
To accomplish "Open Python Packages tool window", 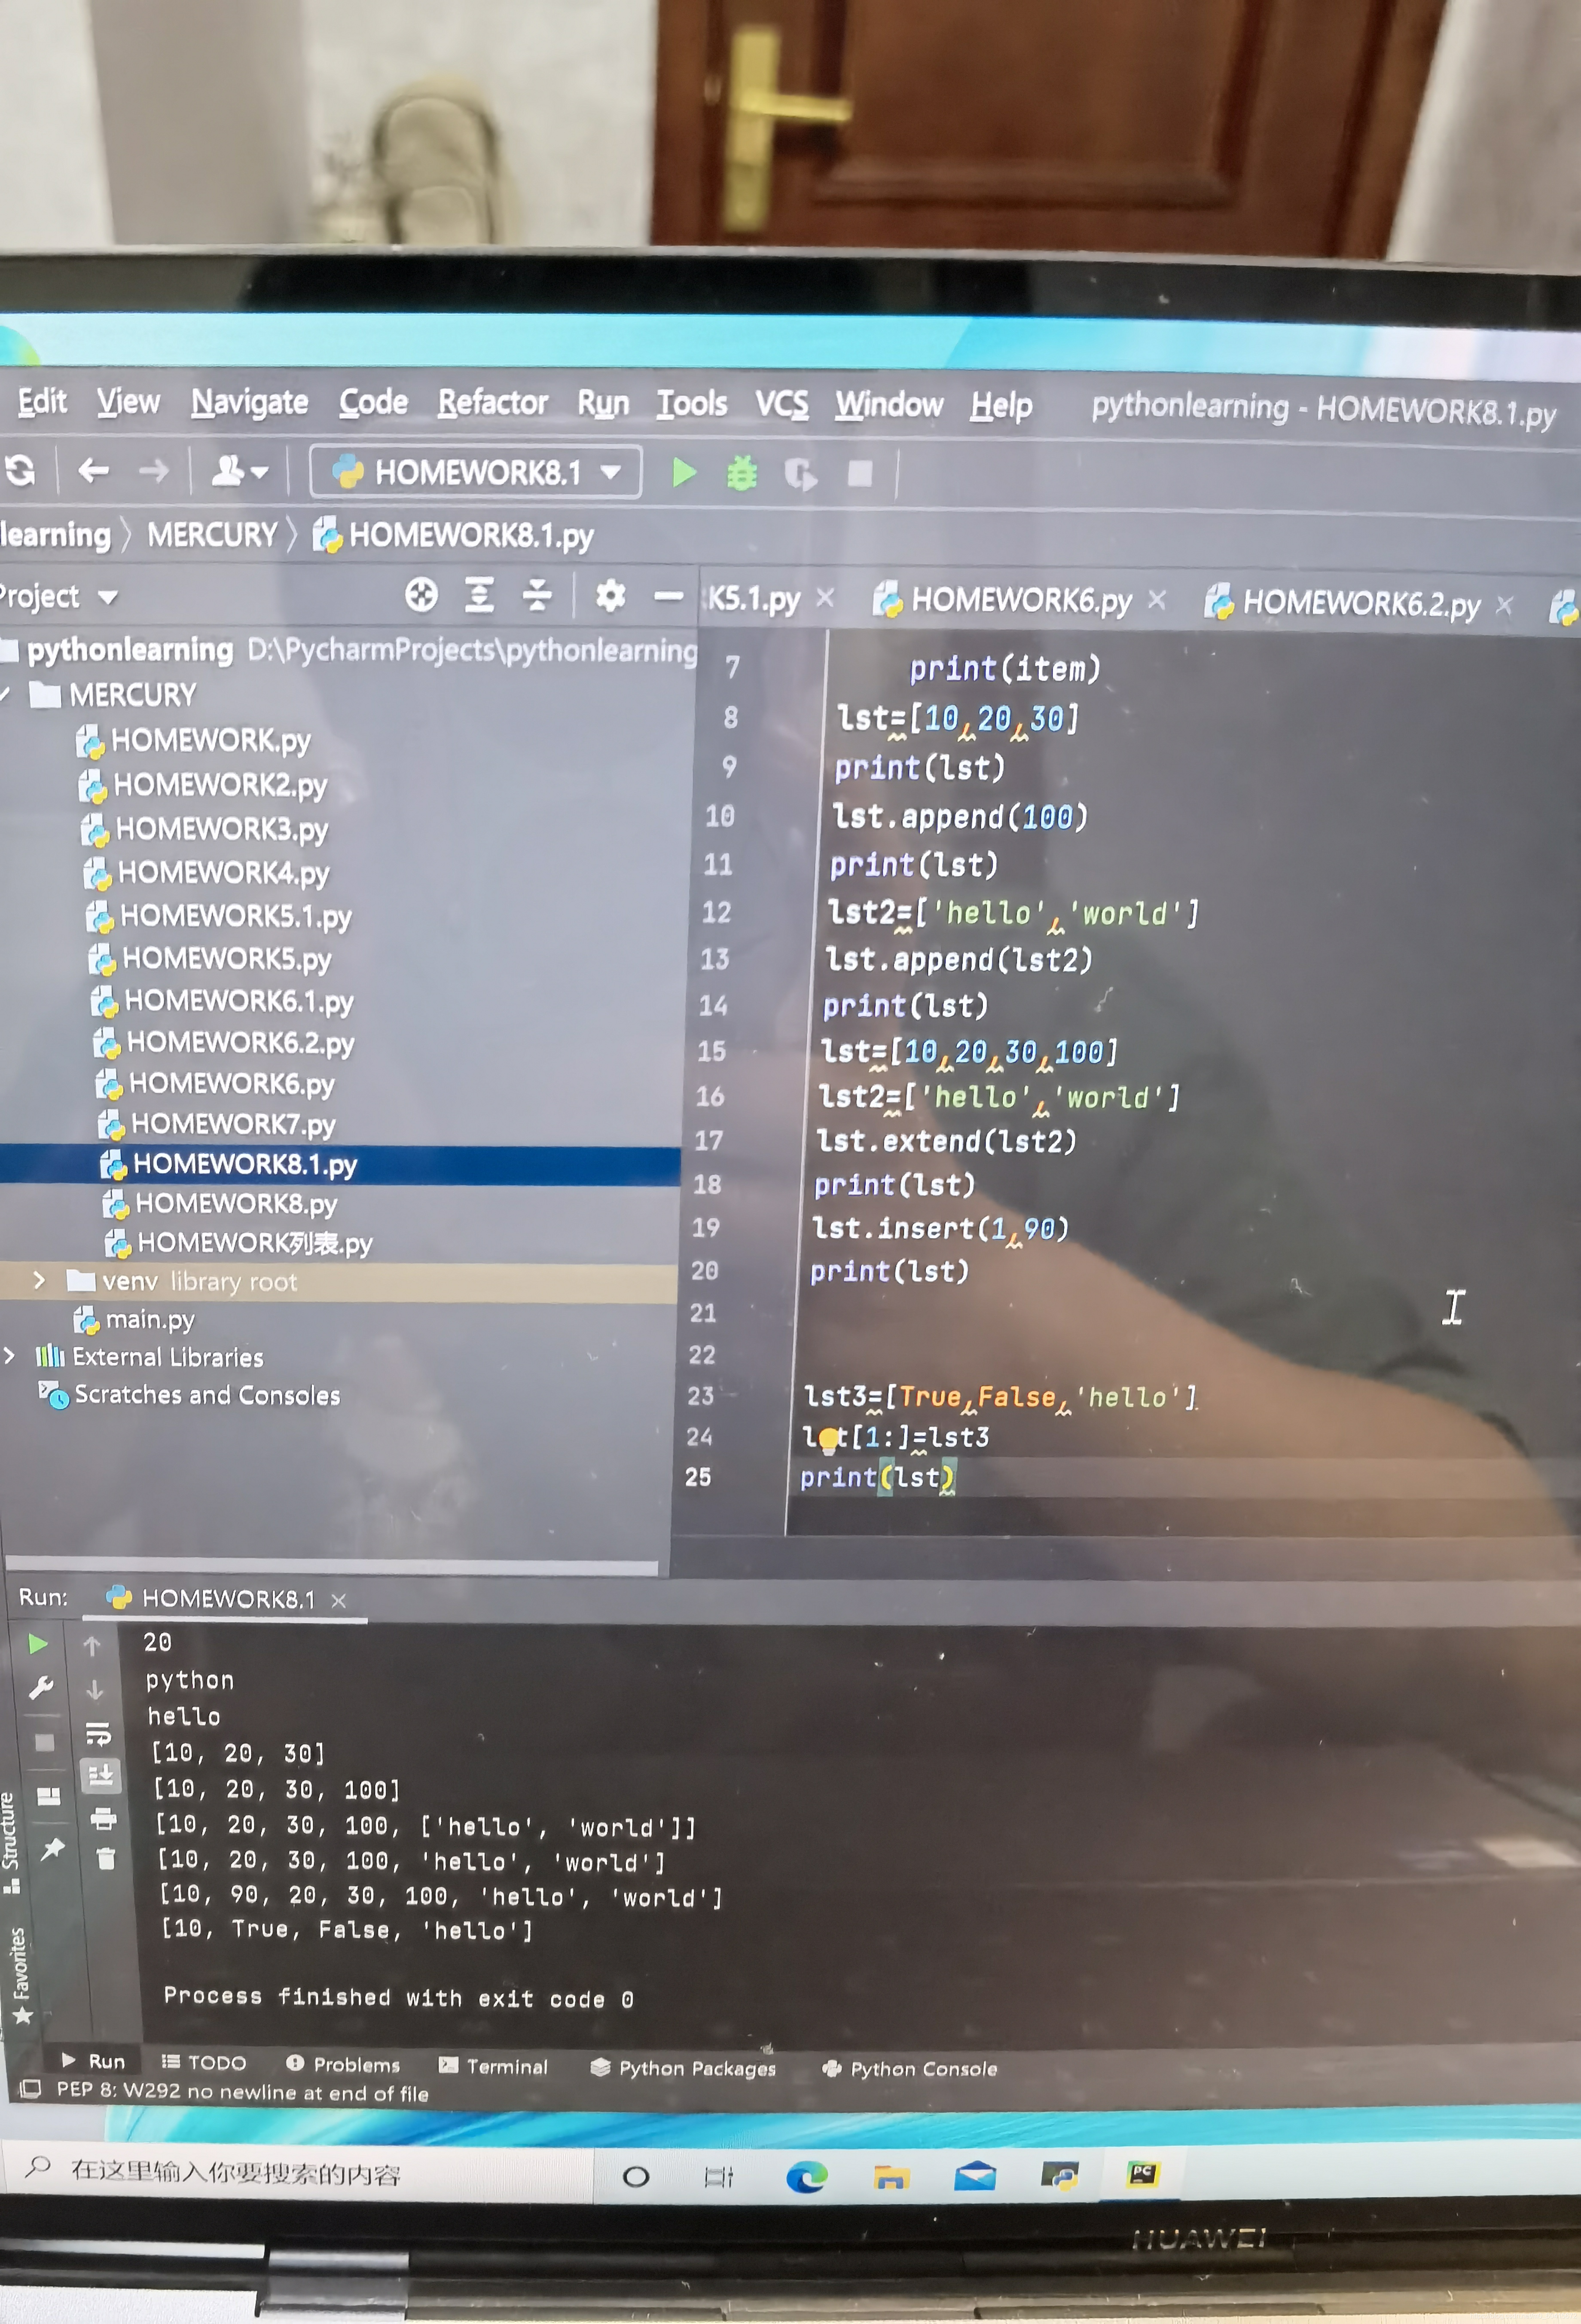I will [x=683, y=2067].
